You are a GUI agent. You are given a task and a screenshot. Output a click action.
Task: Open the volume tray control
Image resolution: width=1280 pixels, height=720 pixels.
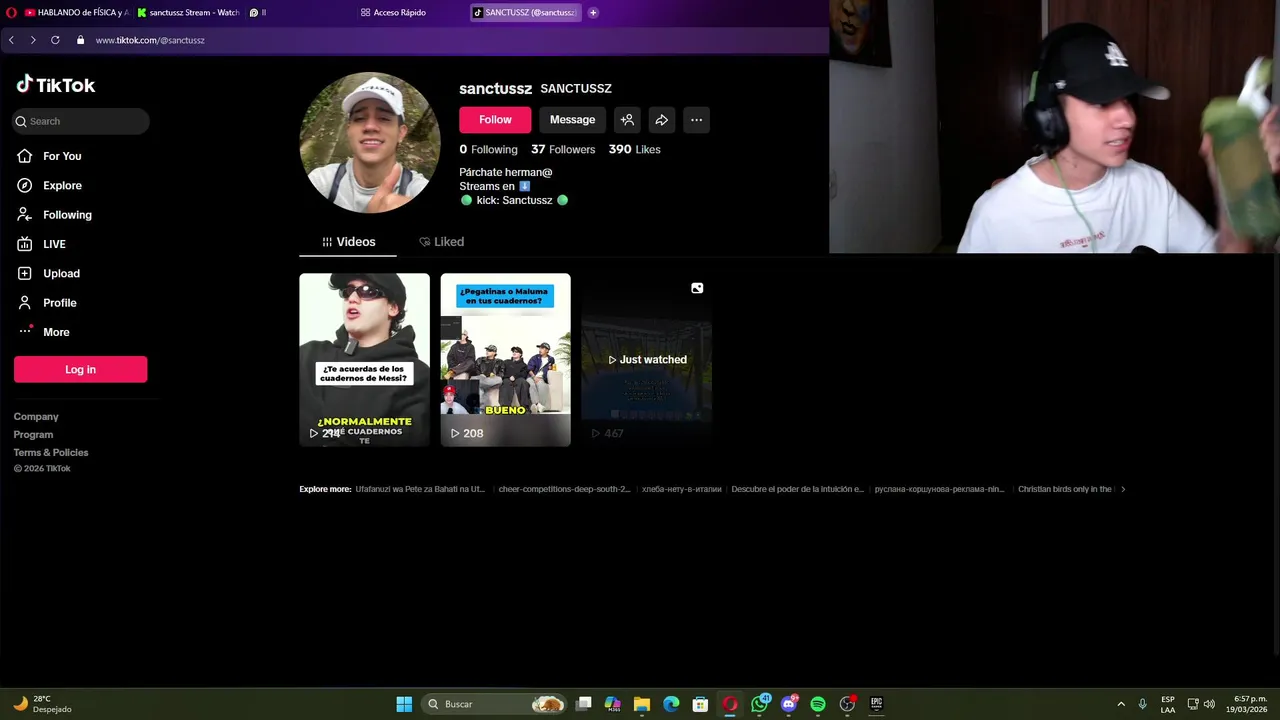tap(1209, 704)
